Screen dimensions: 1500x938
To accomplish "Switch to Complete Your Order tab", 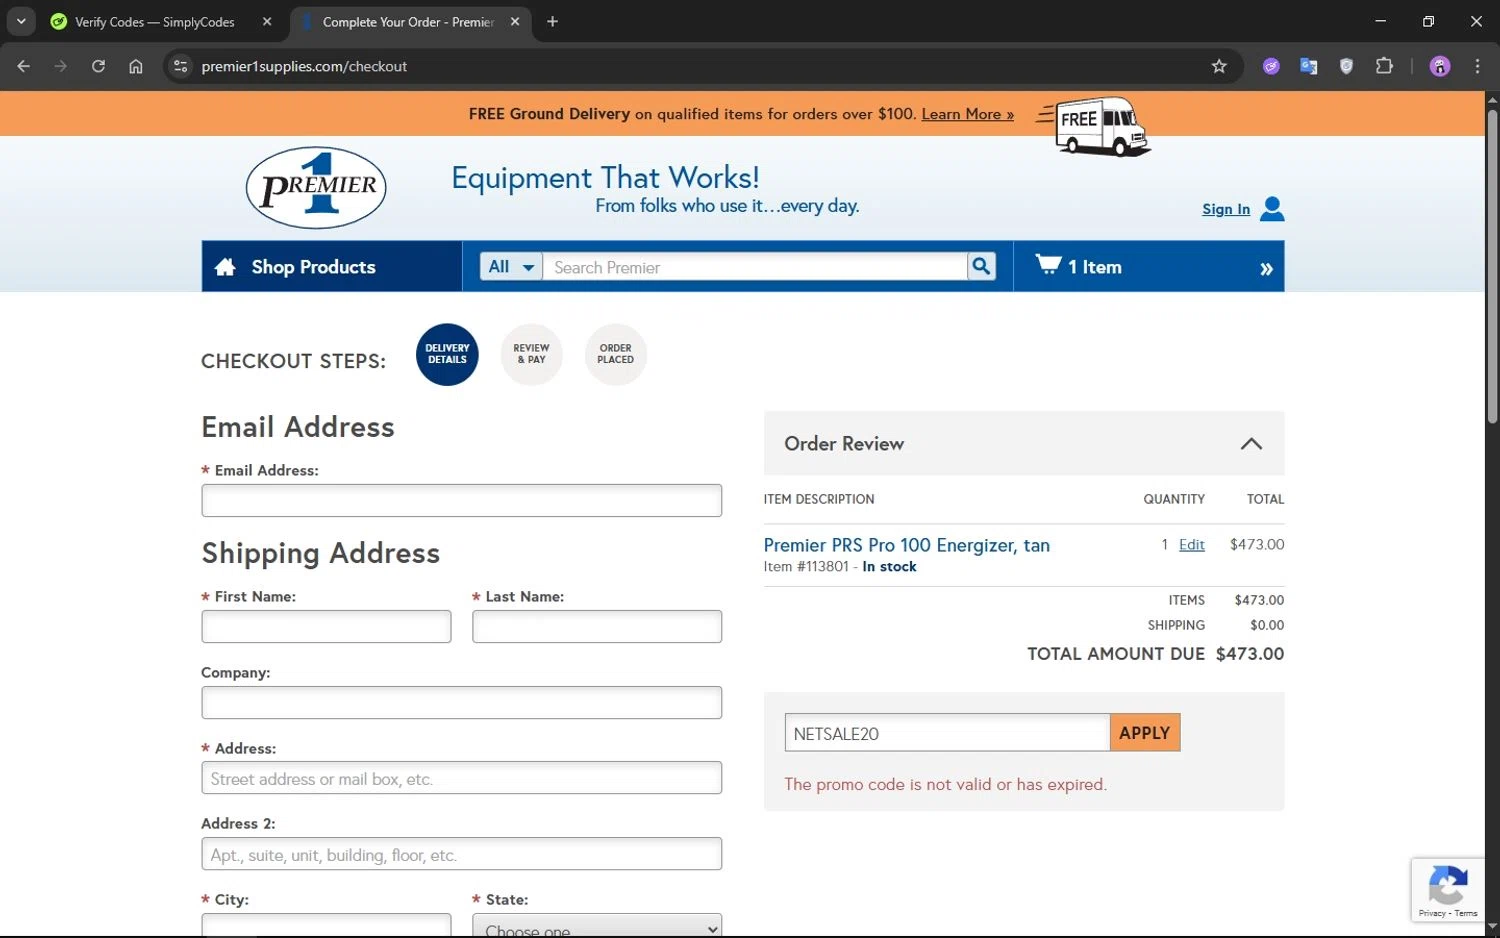I will pyautogui.click(x=408, y=21).
